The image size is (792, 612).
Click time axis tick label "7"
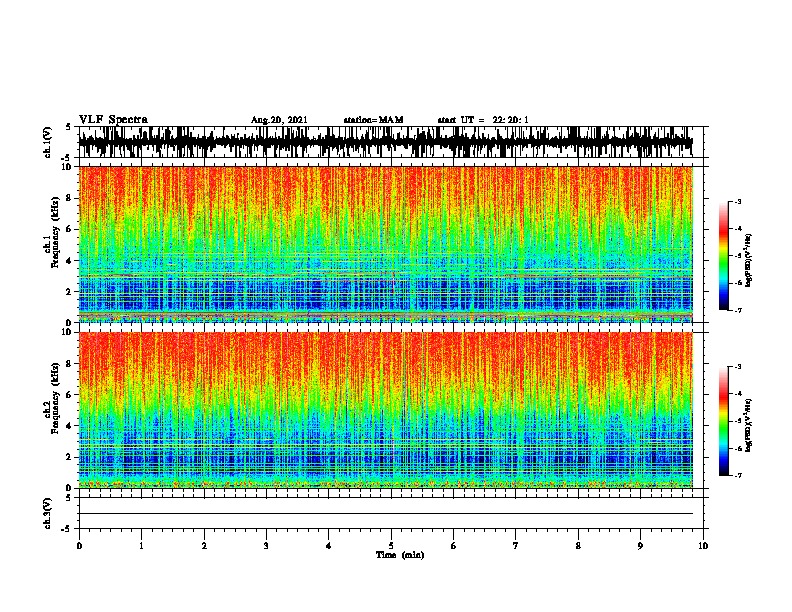516,546
